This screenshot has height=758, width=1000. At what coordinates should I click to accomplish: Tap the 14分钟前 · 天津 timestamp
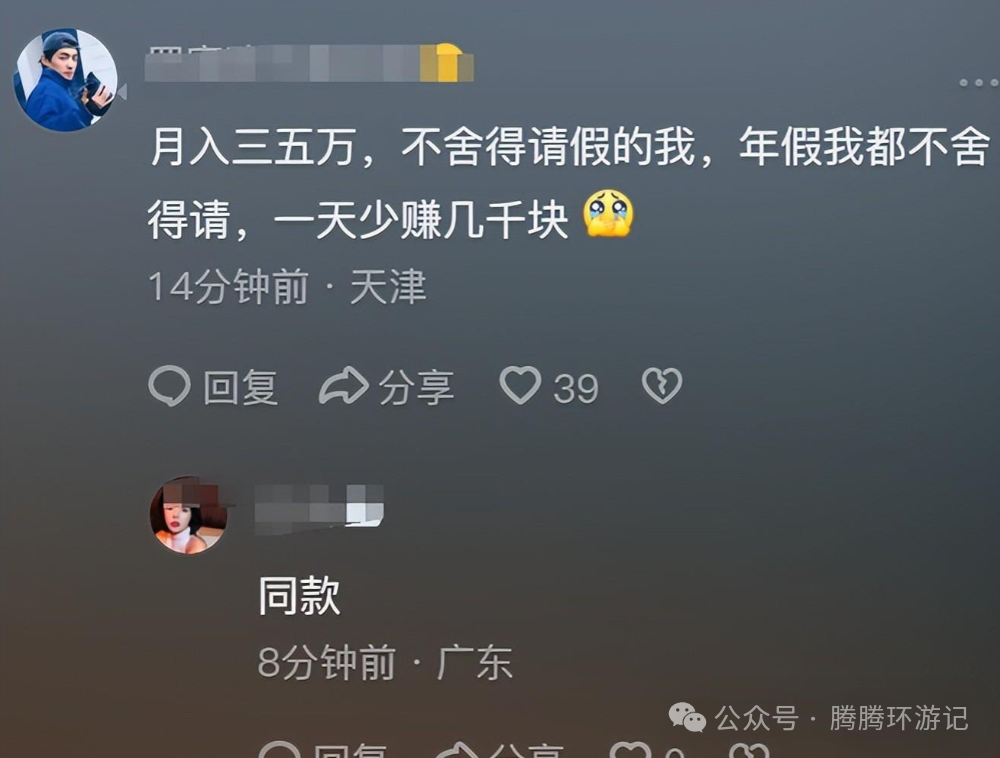coord(287,286)
